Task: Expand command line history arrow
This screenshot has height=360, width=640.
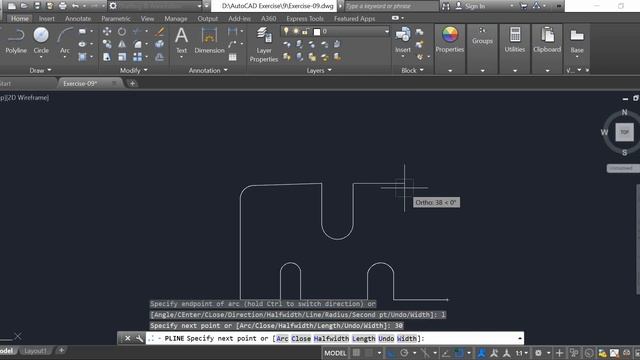Action: (x=519, y=338)
